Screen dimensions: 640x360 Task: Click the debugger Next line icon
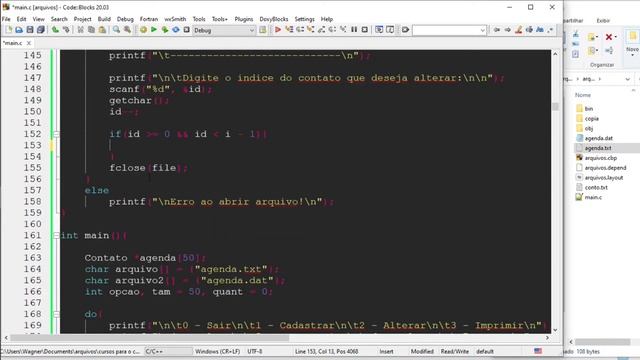(300, 30)
